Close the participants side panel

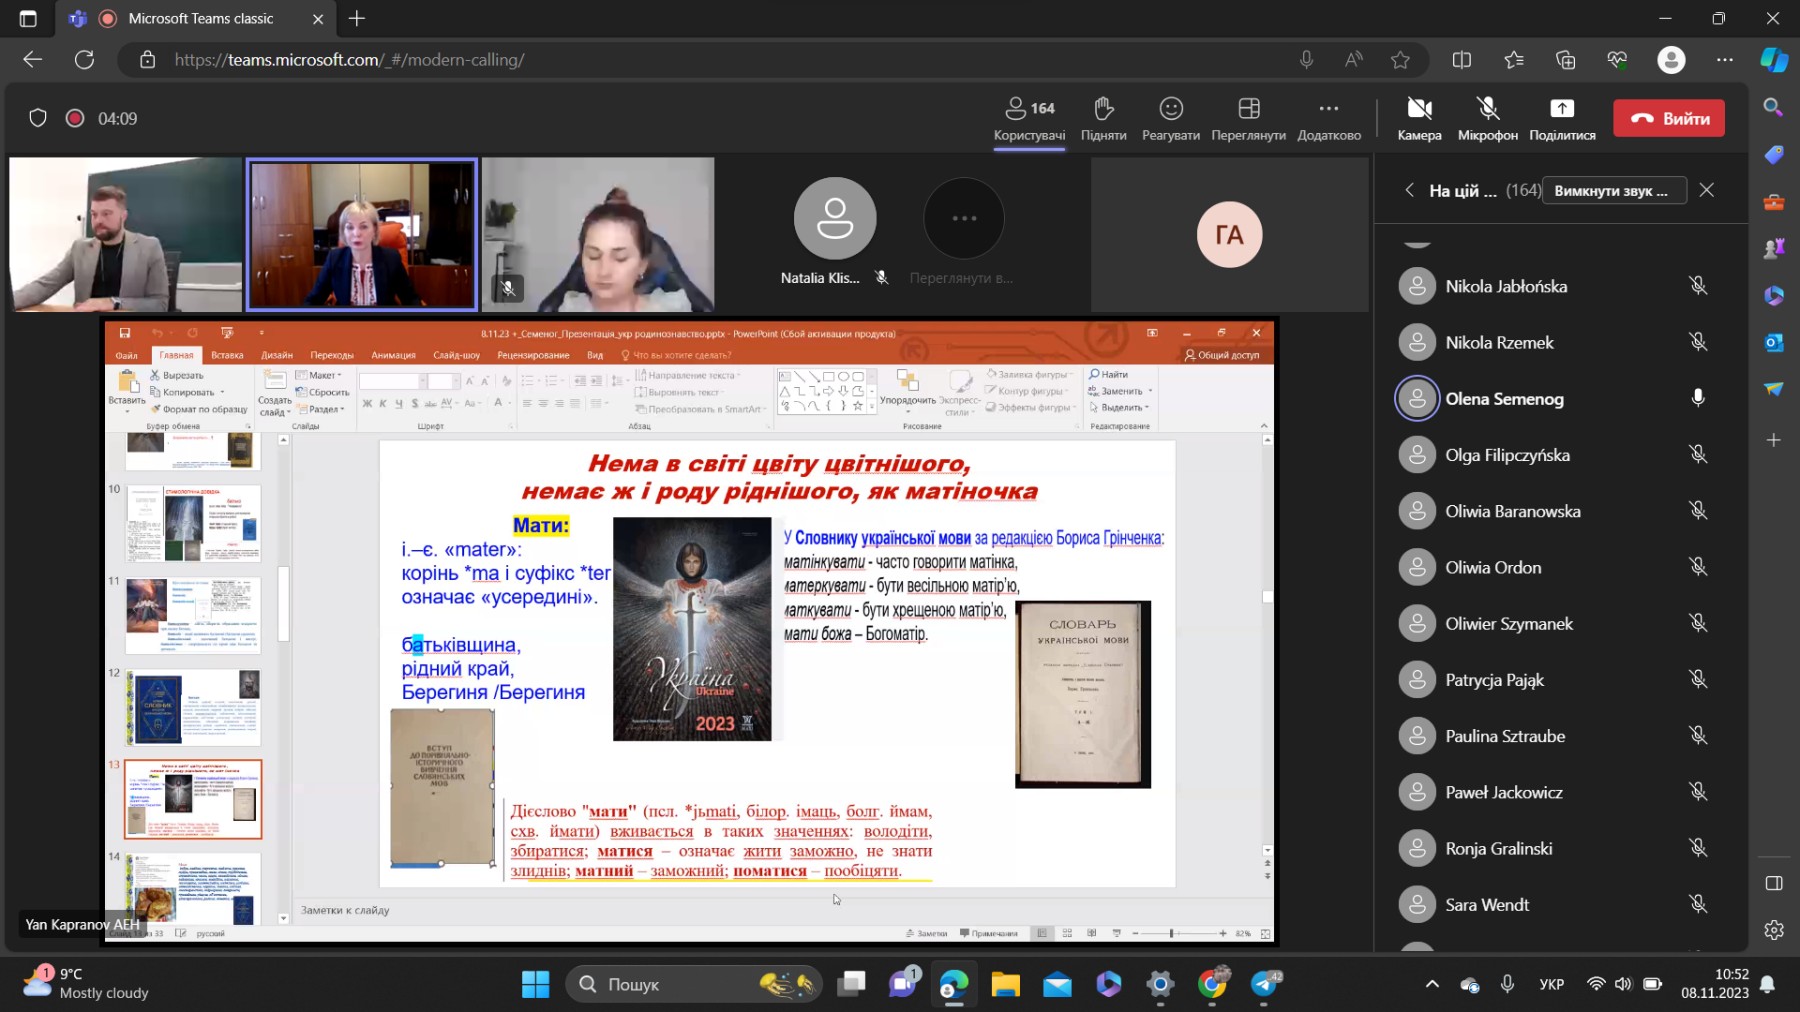pos(1707,190)
